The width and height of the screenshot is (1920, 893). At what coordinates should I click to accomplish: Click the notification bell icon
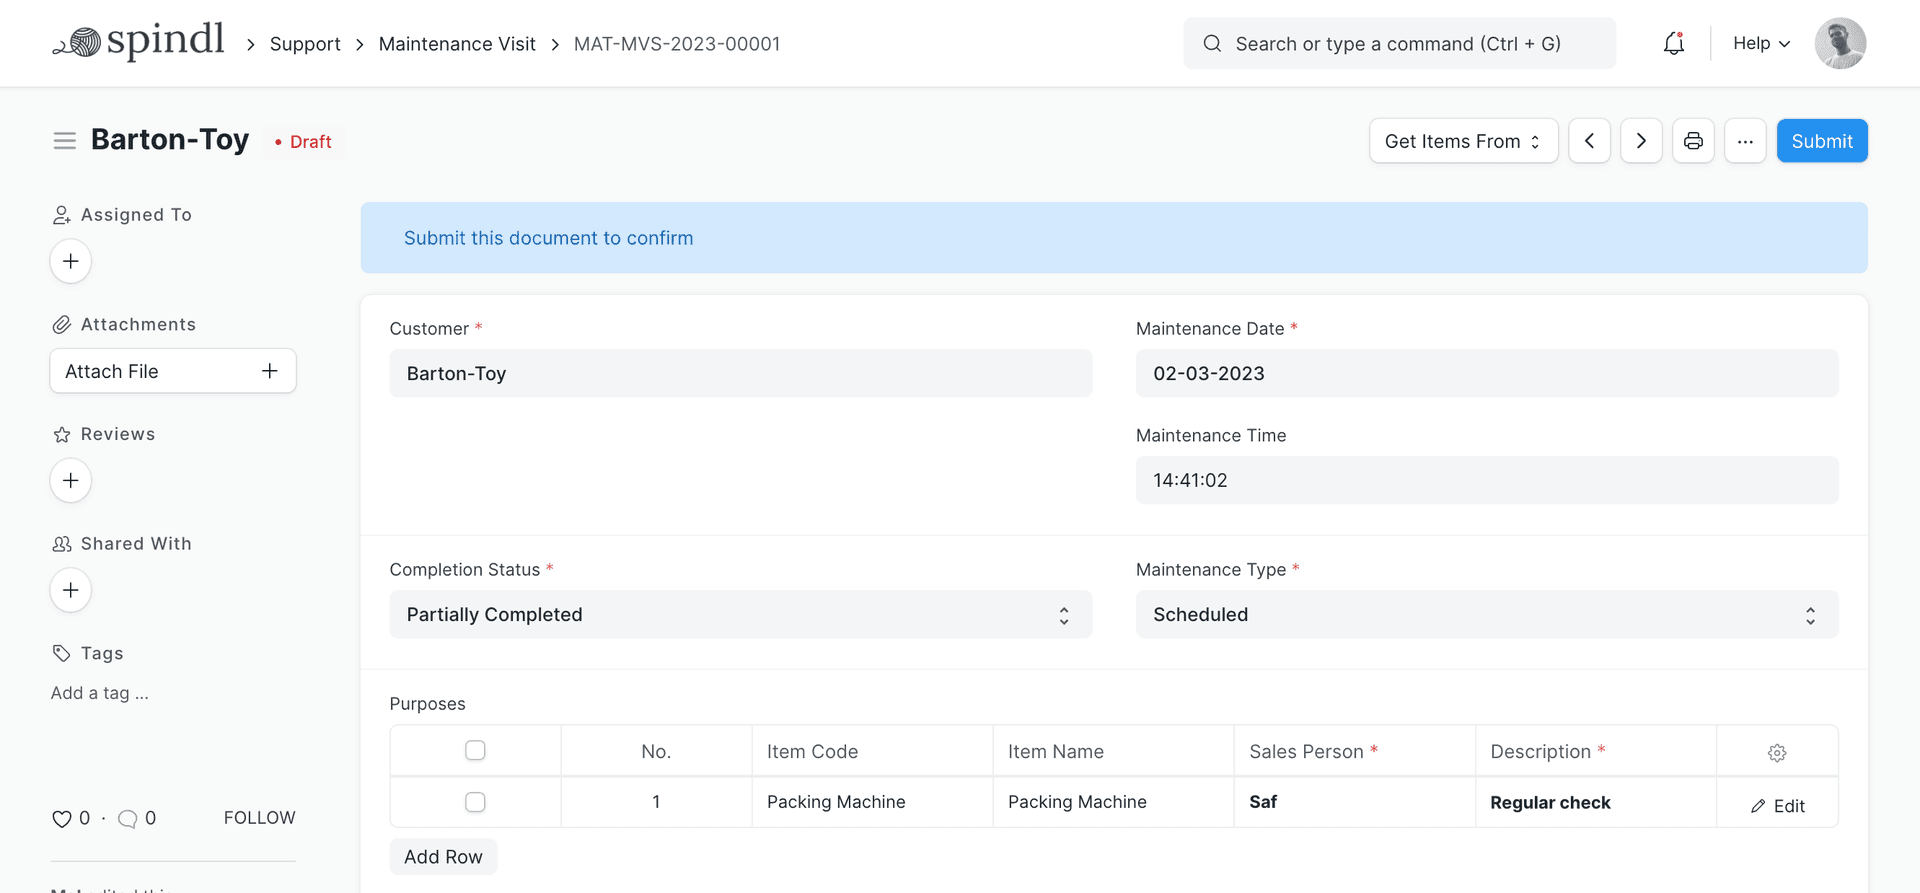pos(1673,43)
